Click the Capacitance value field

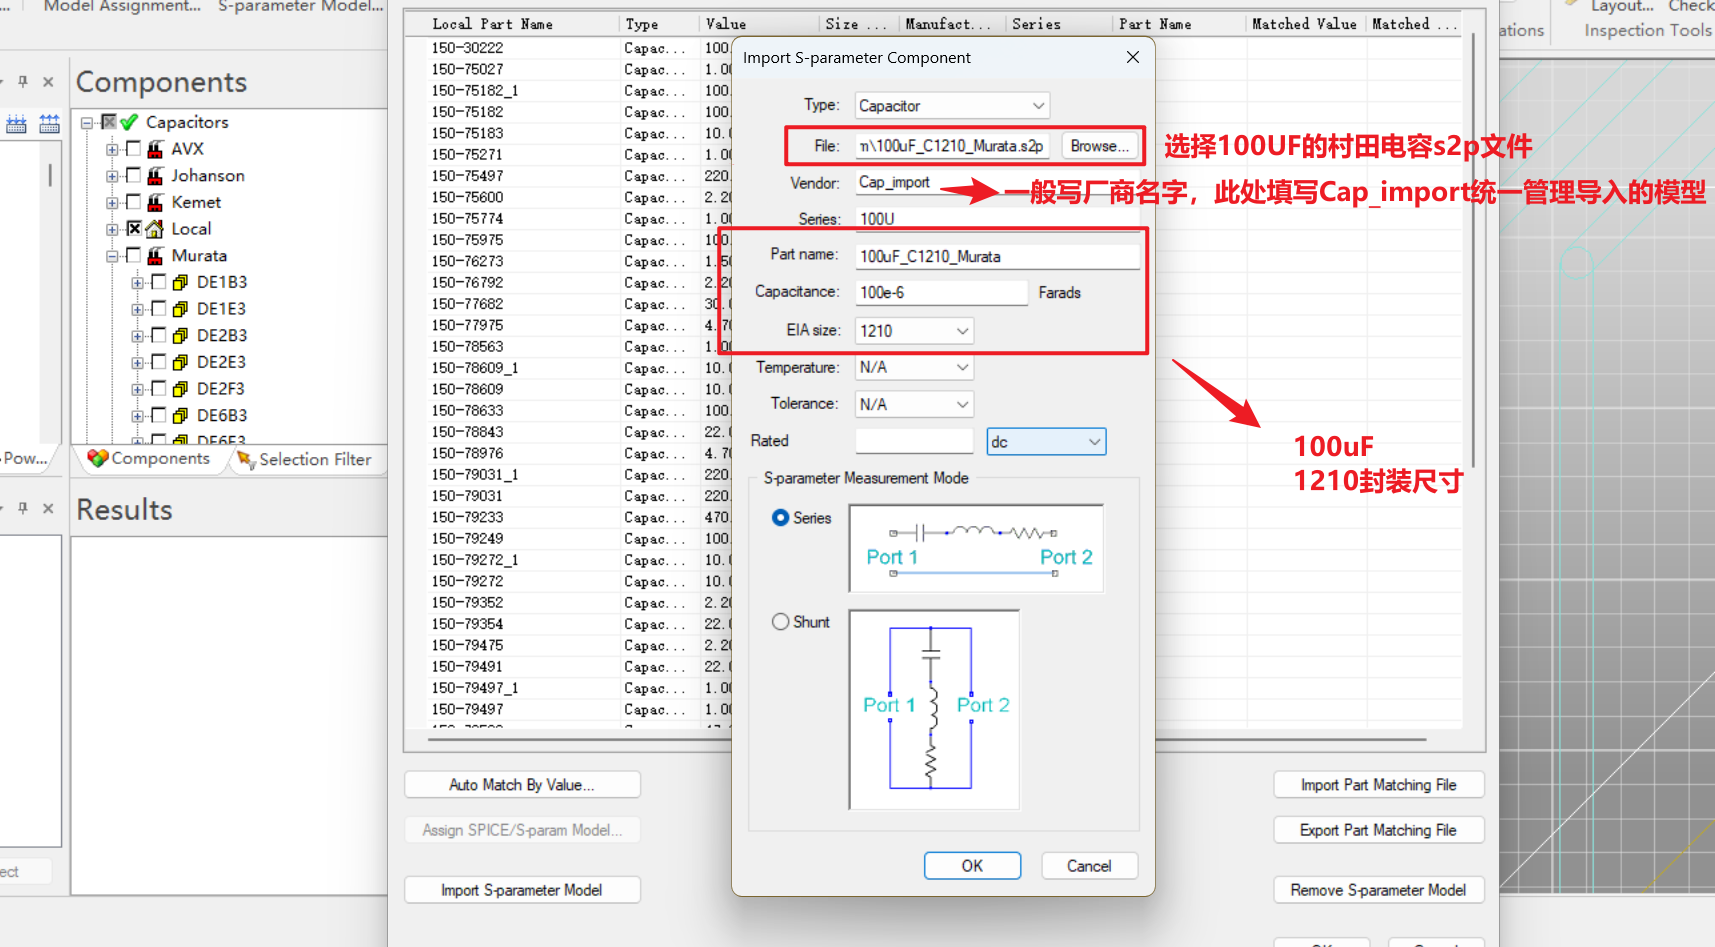coord(941,293)
